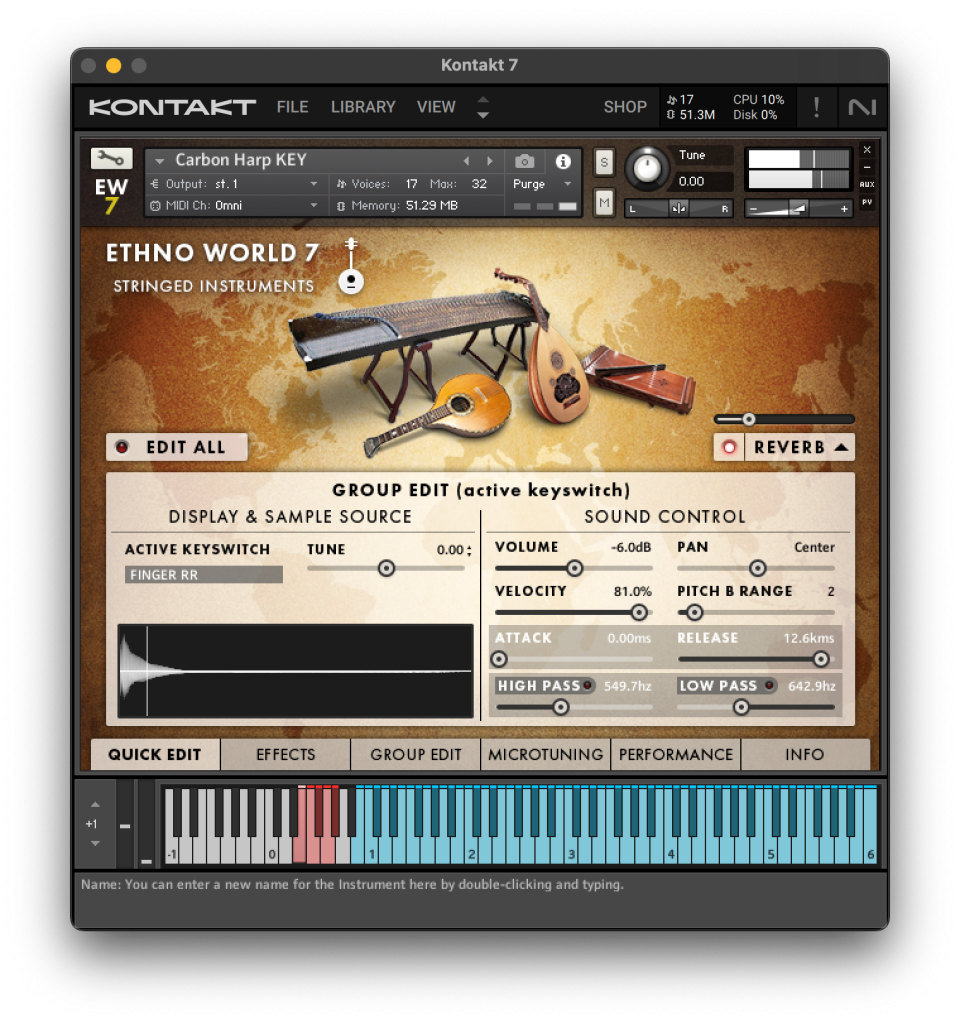This screenshot has height=1024, width=960.
Task: Select the next instrument preset arrow
Action: 490,161
